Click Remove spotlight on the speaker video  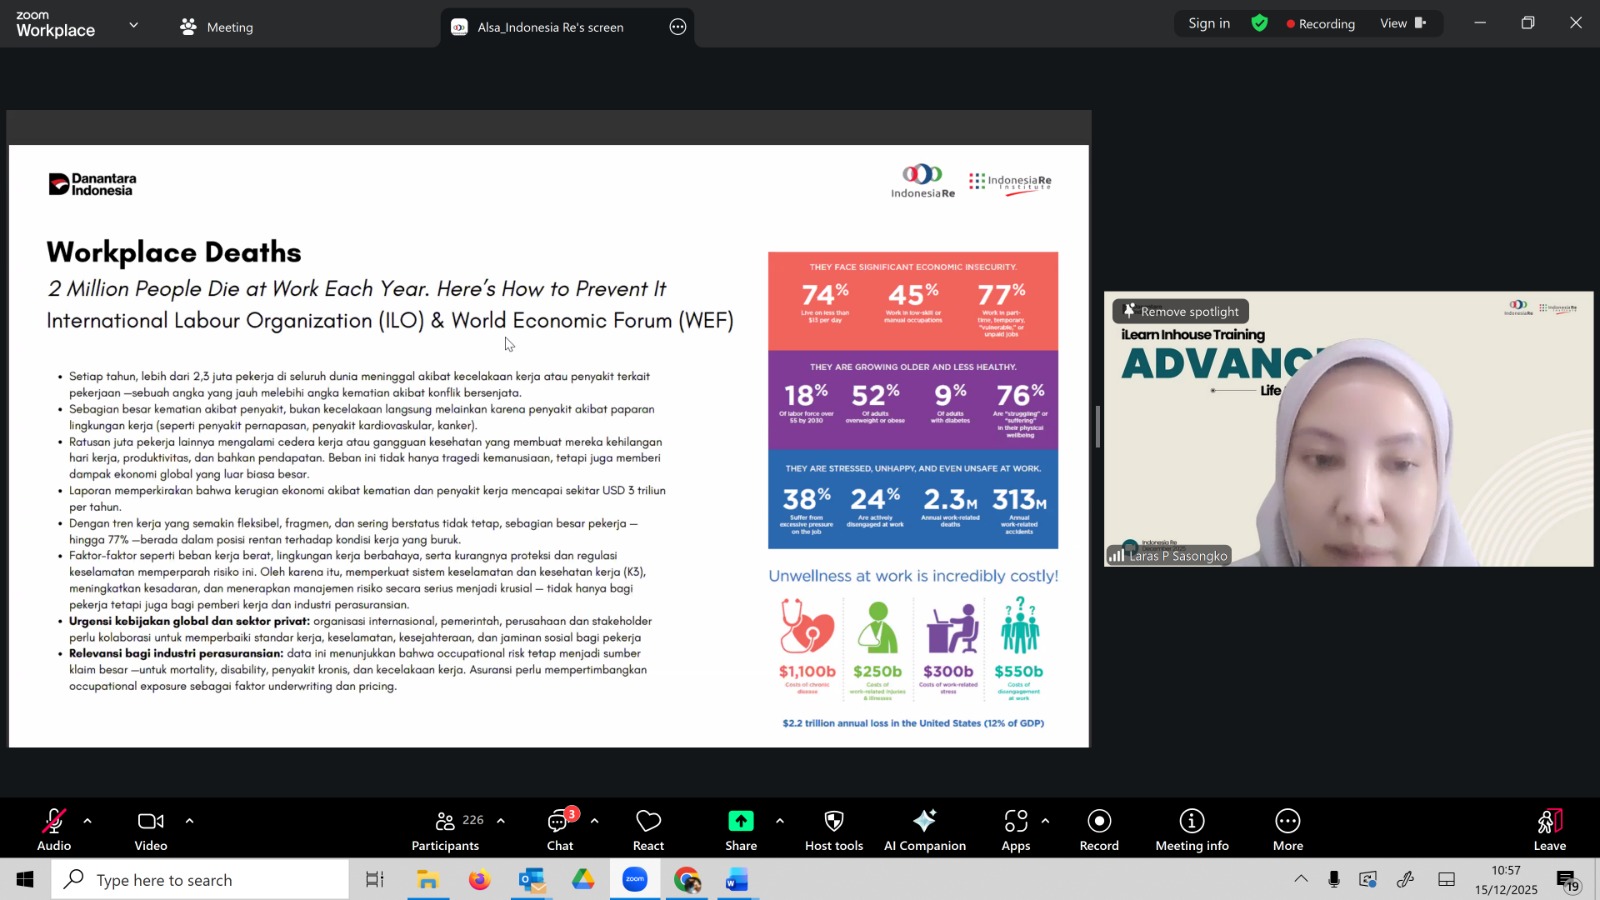pyautogui.click(x=1181, y=311)
